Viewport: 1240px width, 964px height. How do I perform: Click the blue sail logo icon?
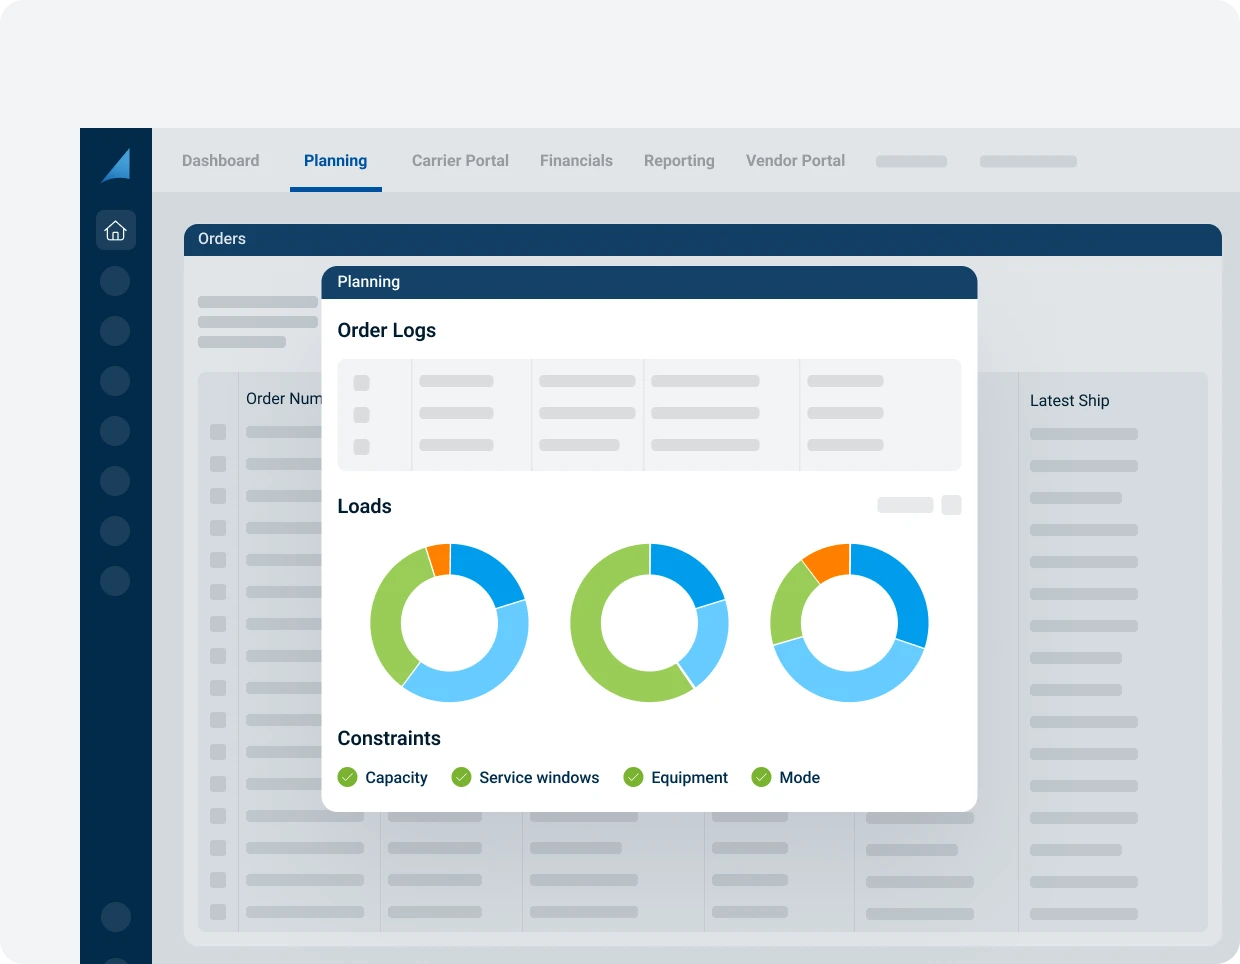pyautogui.click(x=116, y=165)
